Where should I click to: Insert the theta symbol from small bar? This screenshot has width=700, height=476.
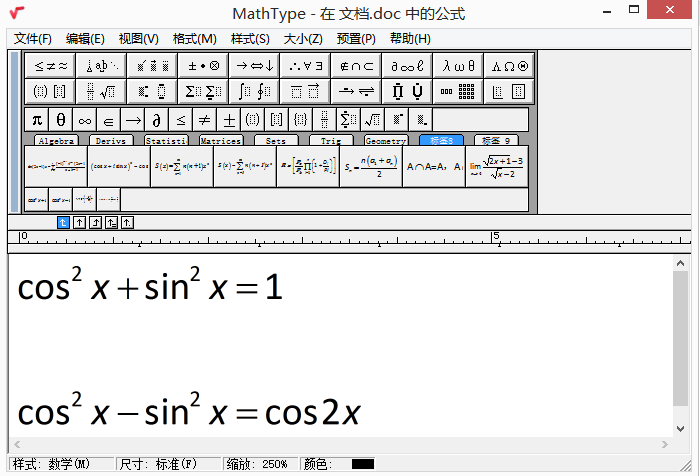click(61, 120)
